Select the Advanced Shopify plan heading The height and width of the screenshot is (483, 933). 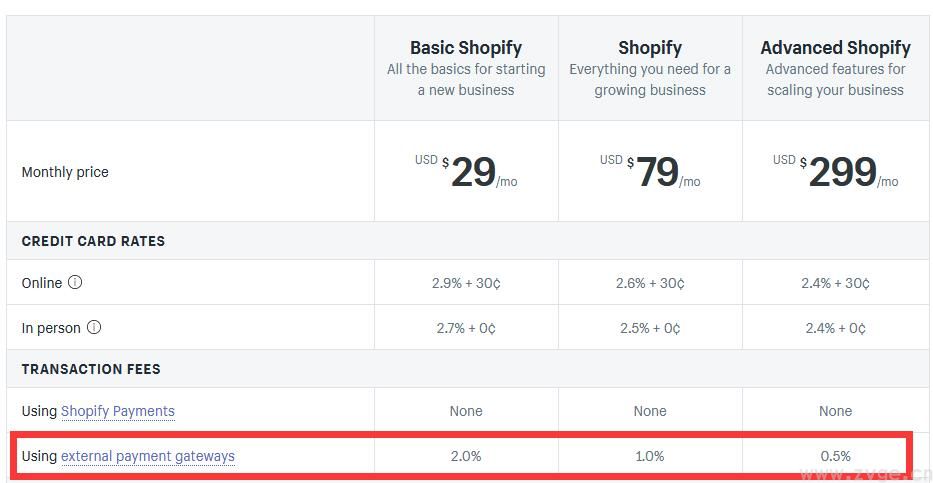[x=835, y=47]
